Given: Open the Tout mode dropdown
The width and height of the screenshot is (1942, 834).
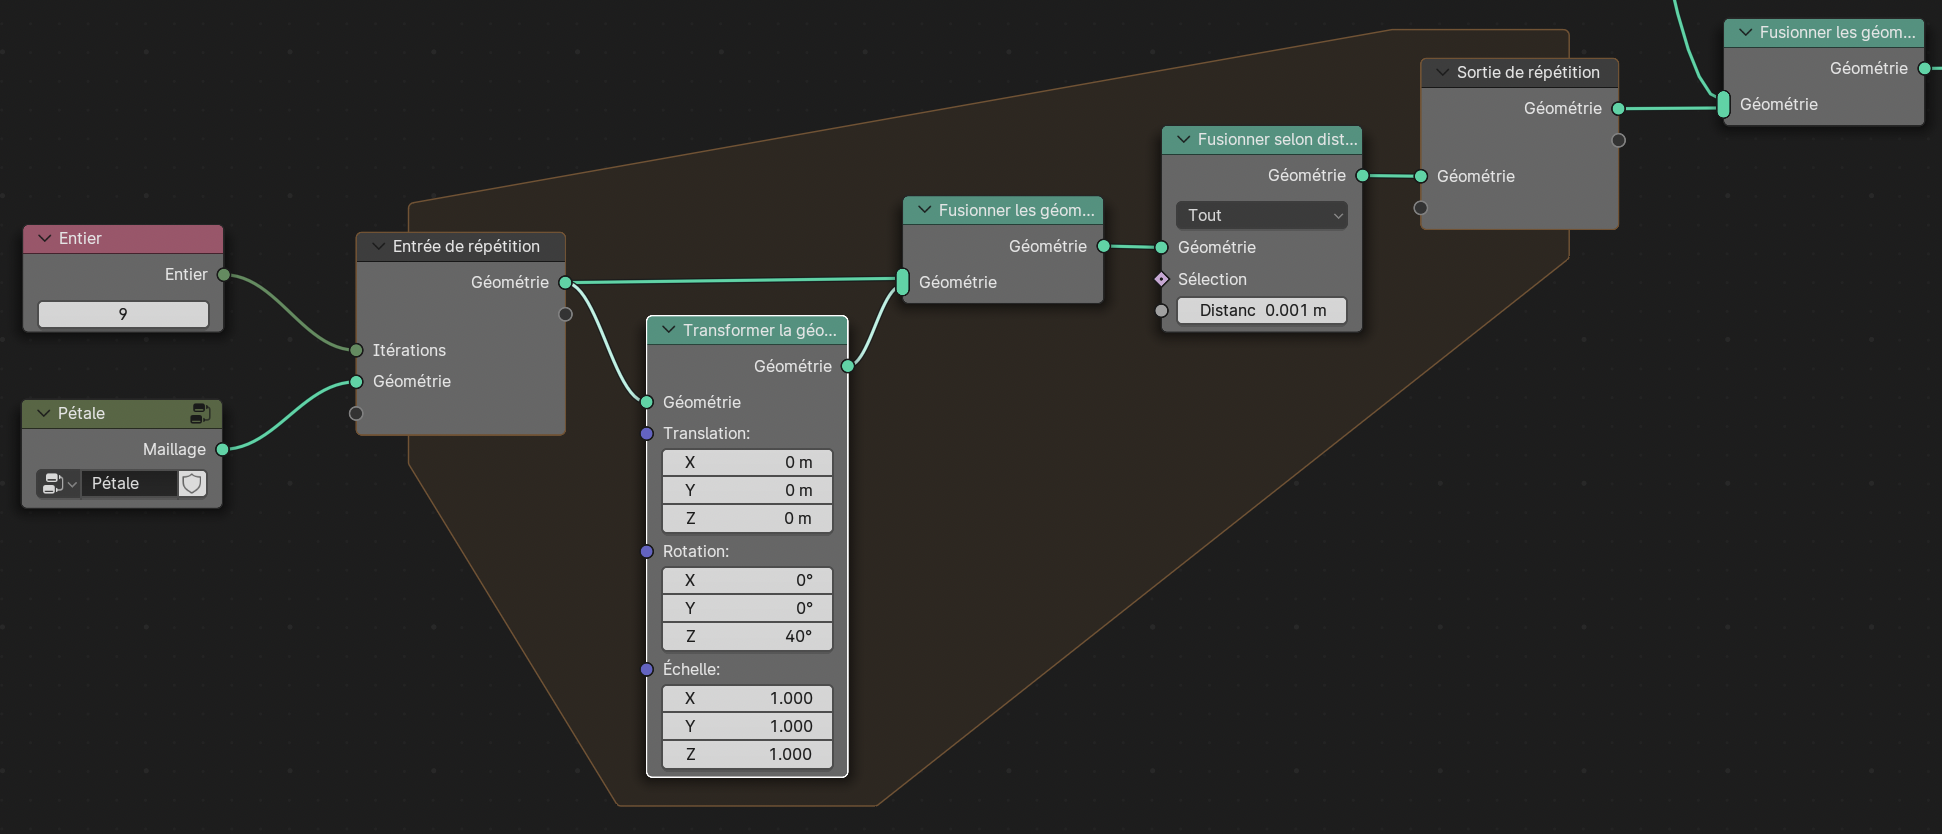Looking at the screenshot, I should coord(1262,215).
